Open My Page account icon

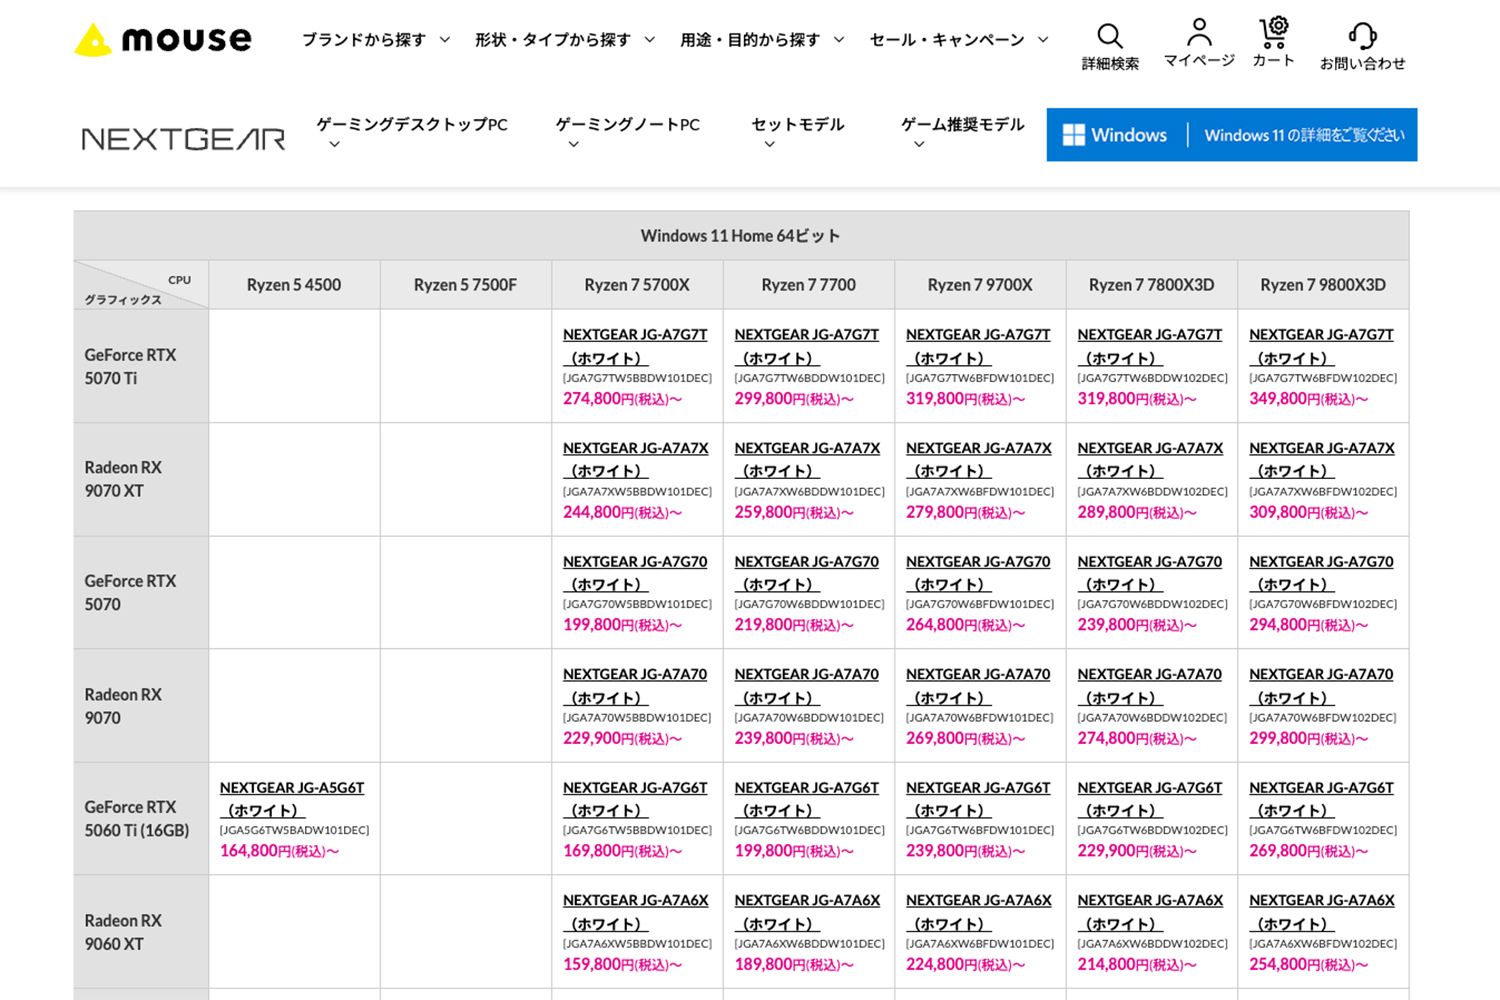pyautogui.click(x=1199, y=33)
